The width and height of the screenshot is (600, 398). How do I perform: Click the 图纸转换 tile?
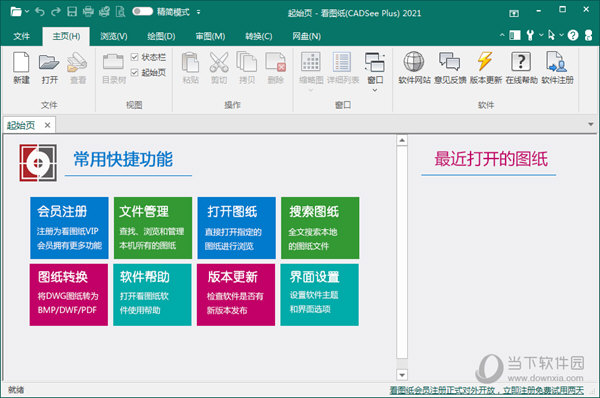[x=68, y=295]
